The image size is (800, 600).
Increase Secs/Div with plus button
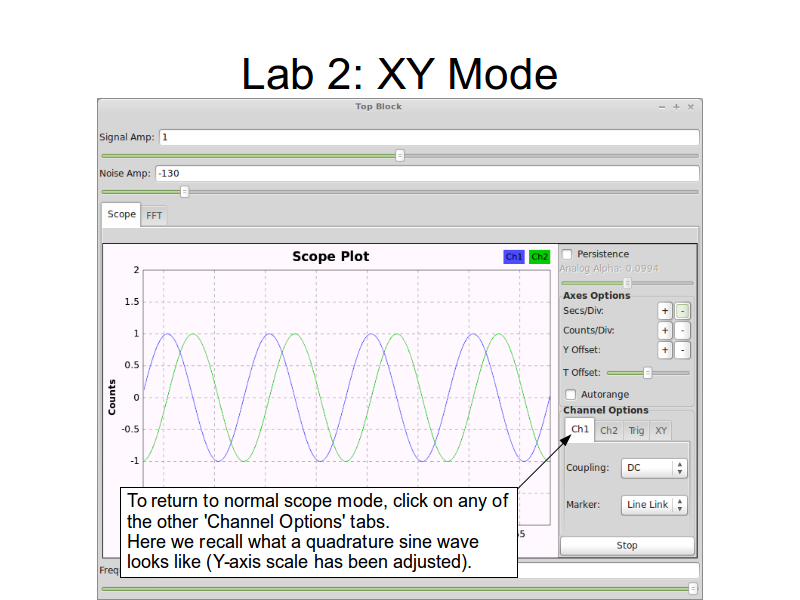click(665, 311)
